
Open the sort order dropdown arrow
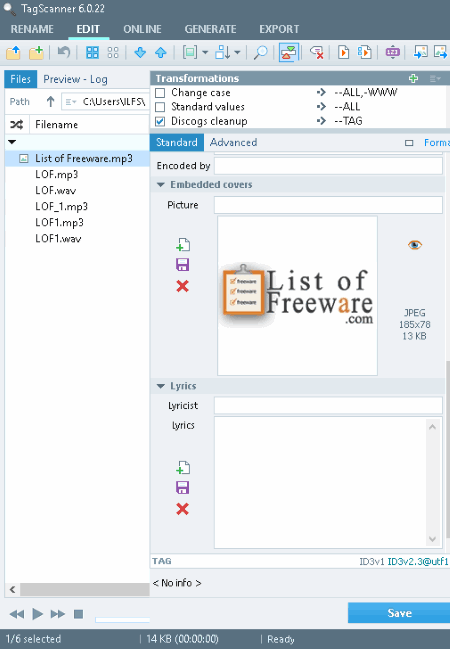pos(237,53)
